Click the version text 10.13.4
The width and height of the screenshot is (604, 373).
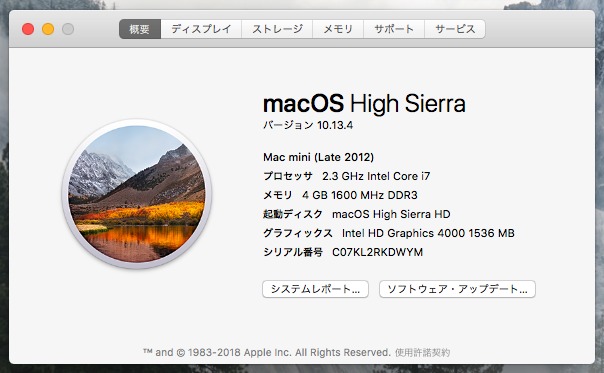(335, 125)
